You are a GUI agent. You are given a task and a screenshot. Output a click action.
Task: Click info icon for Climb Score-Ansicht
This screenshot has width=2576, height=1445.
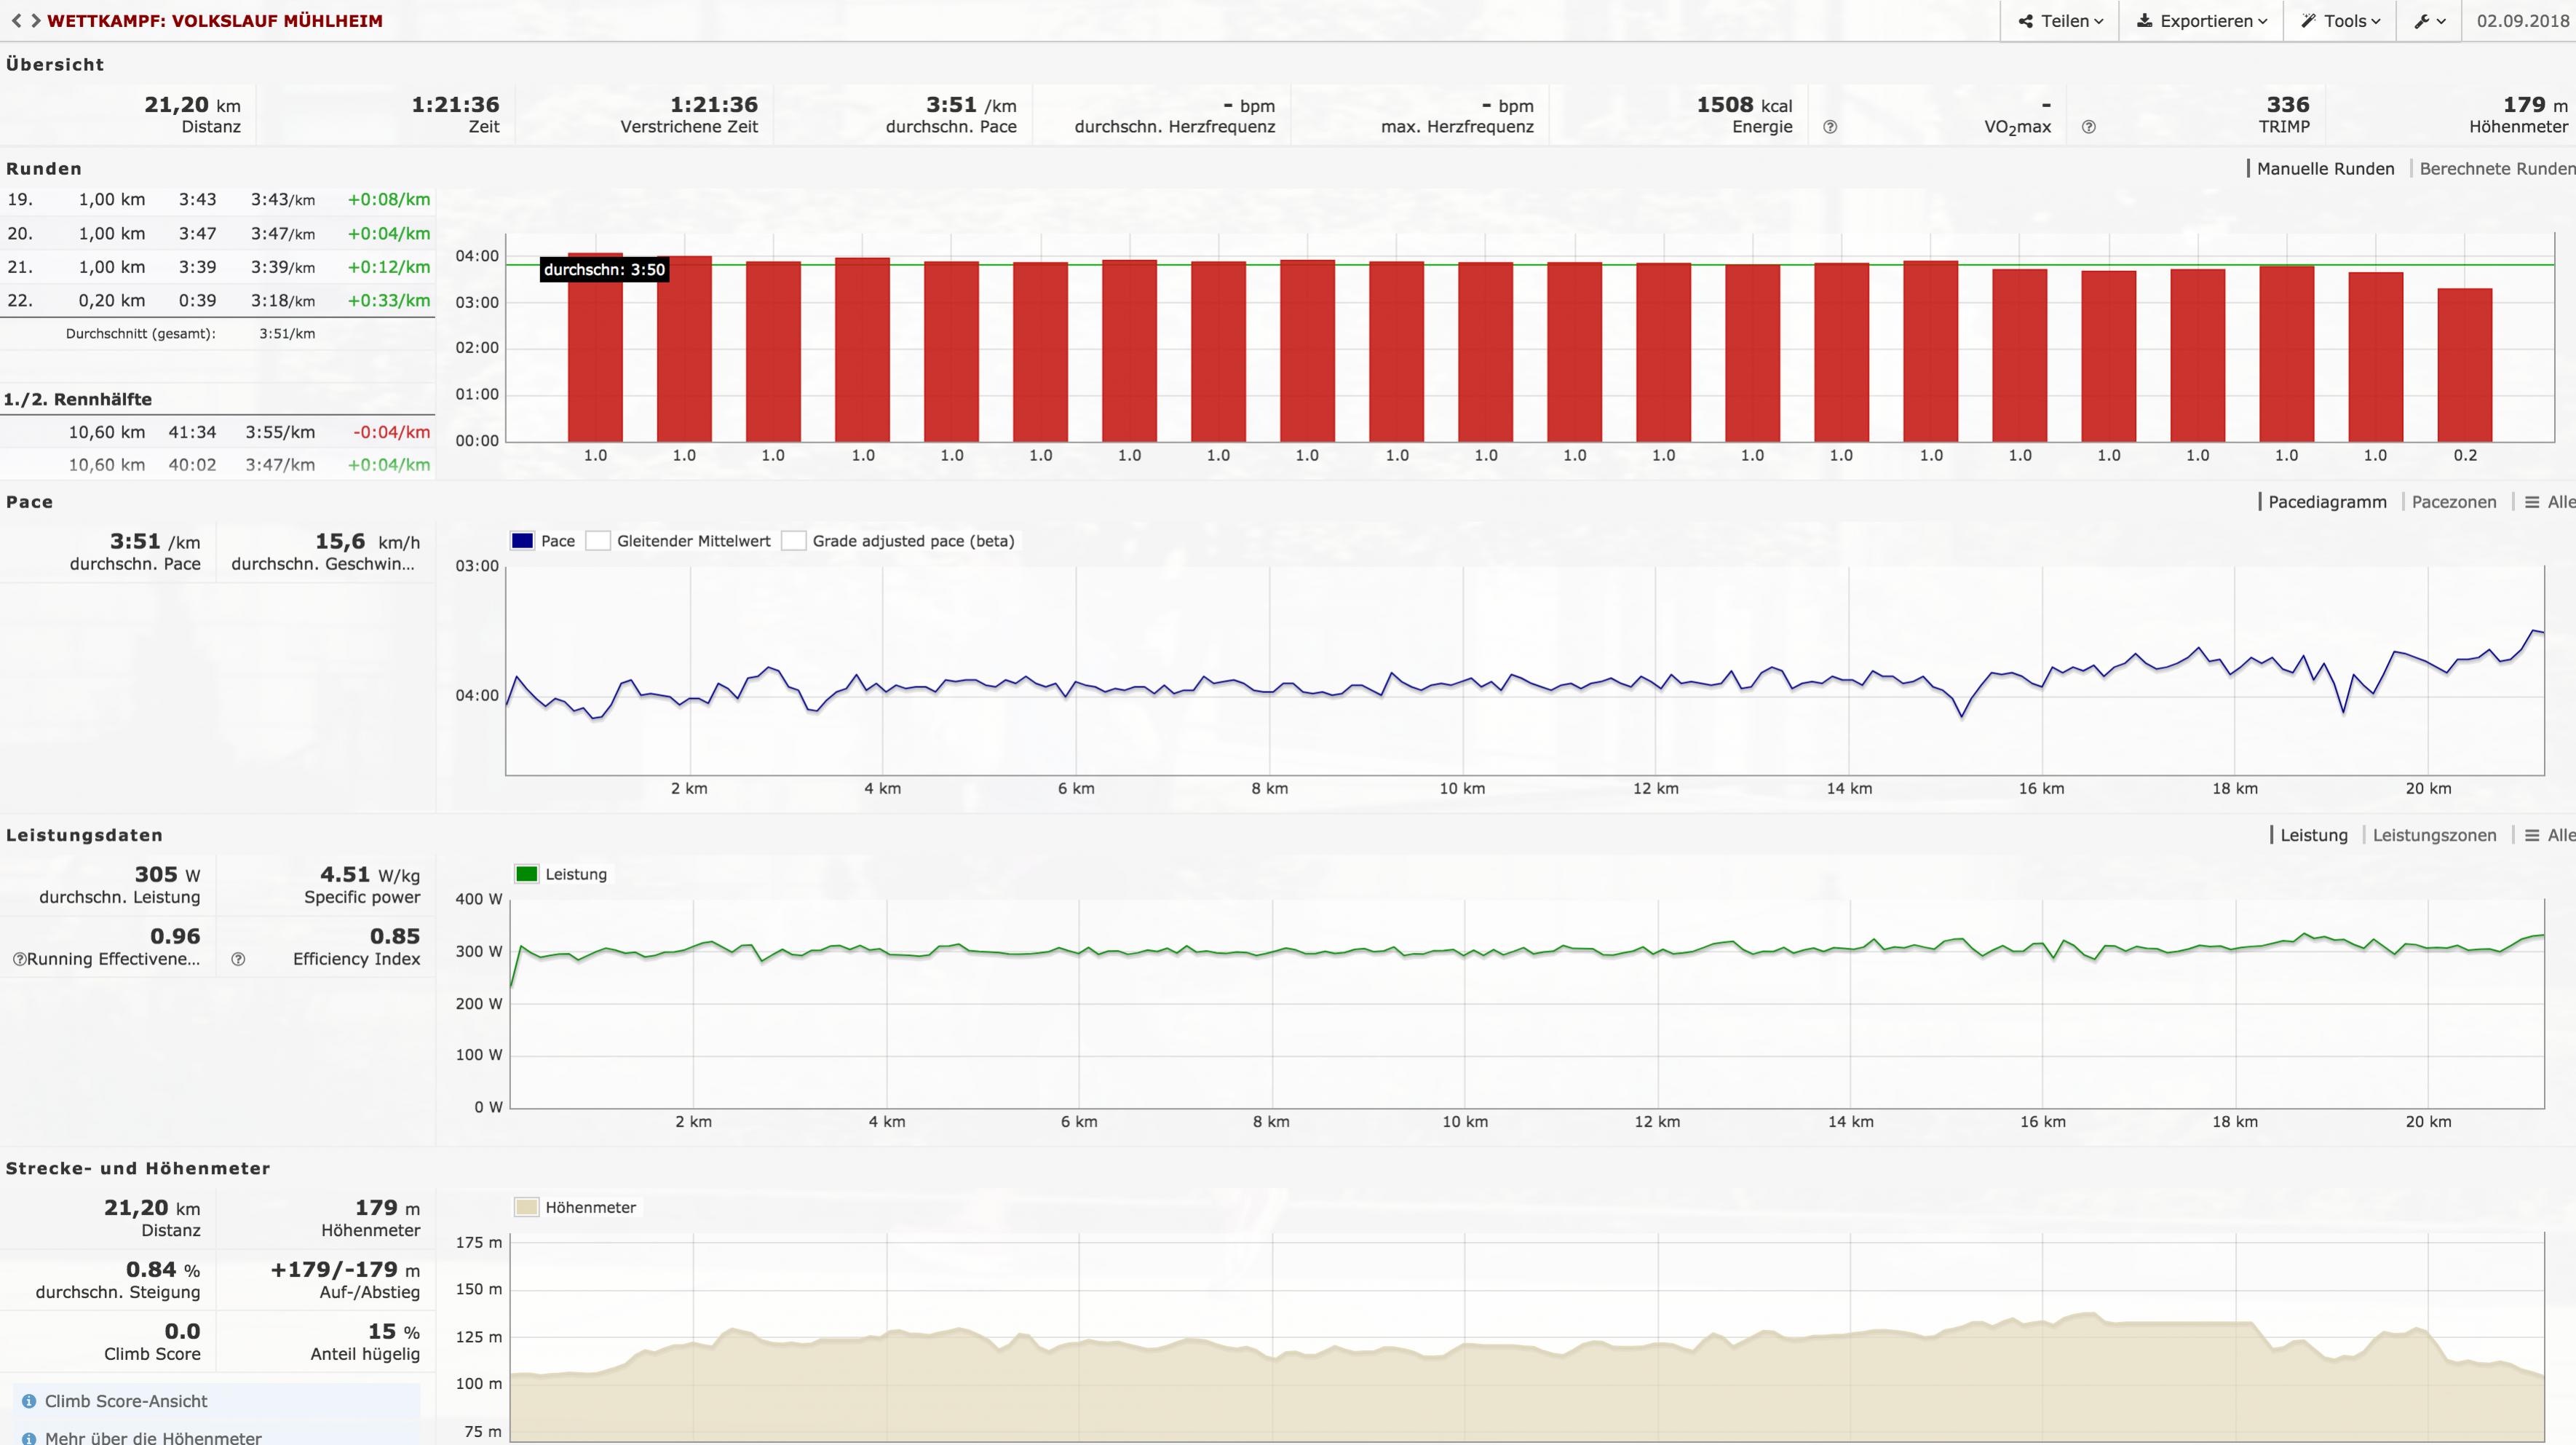click(29, 1401)
